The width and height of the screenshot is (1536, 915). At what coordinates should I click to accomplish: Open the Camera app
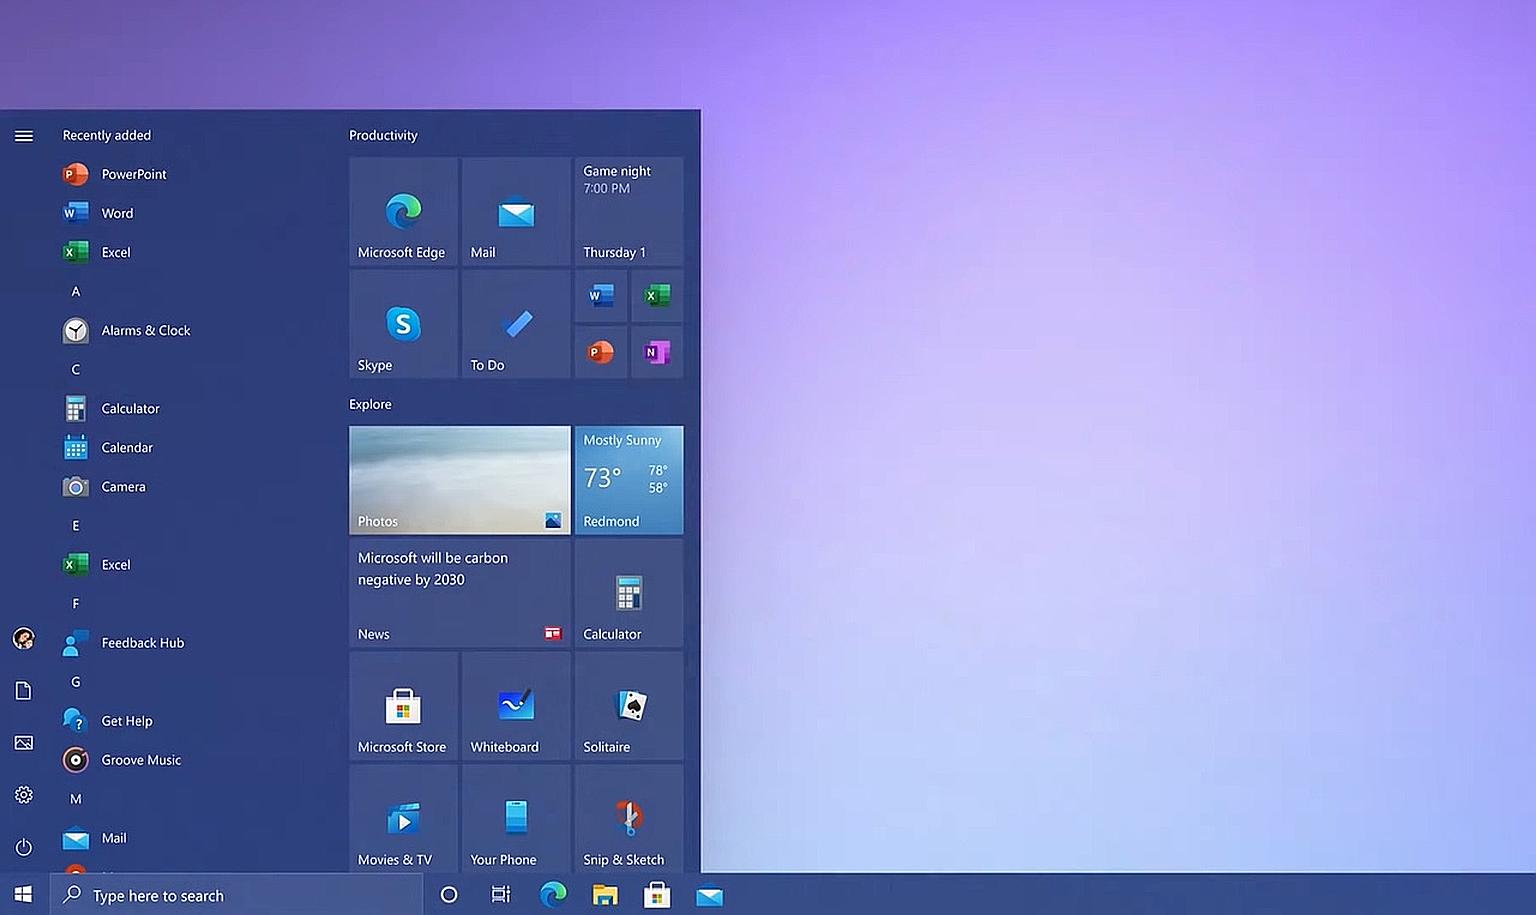[122, 487]
